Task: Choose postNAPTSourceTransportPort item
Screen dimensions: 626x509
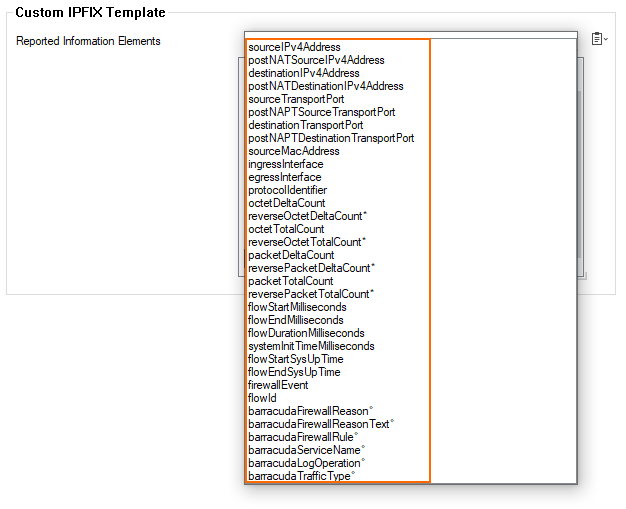Action: [x=321, y=112]
